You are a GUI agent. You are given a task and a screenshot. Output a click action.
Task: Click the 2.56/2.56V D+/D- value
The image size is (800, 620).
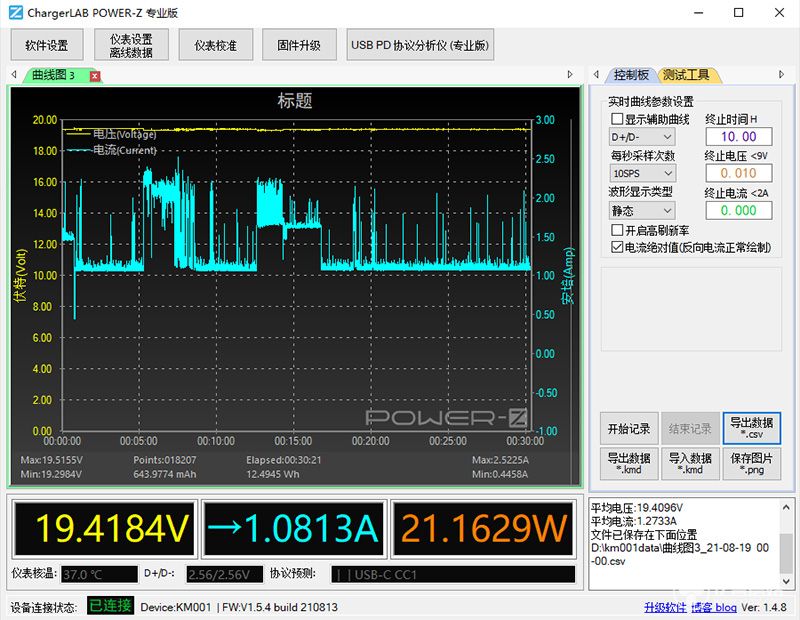pyautogui.click(x=224, y=575)
